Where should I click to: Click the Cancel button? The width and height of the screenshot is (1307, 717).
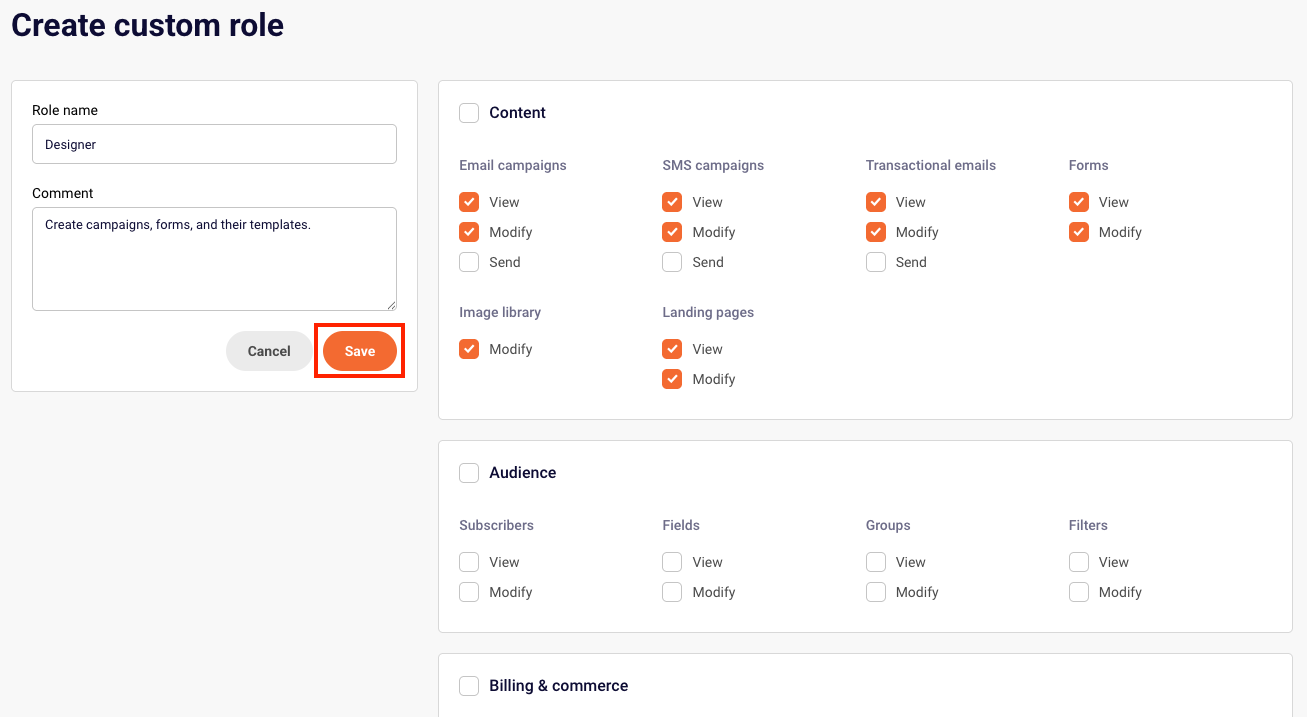(269, 351)
